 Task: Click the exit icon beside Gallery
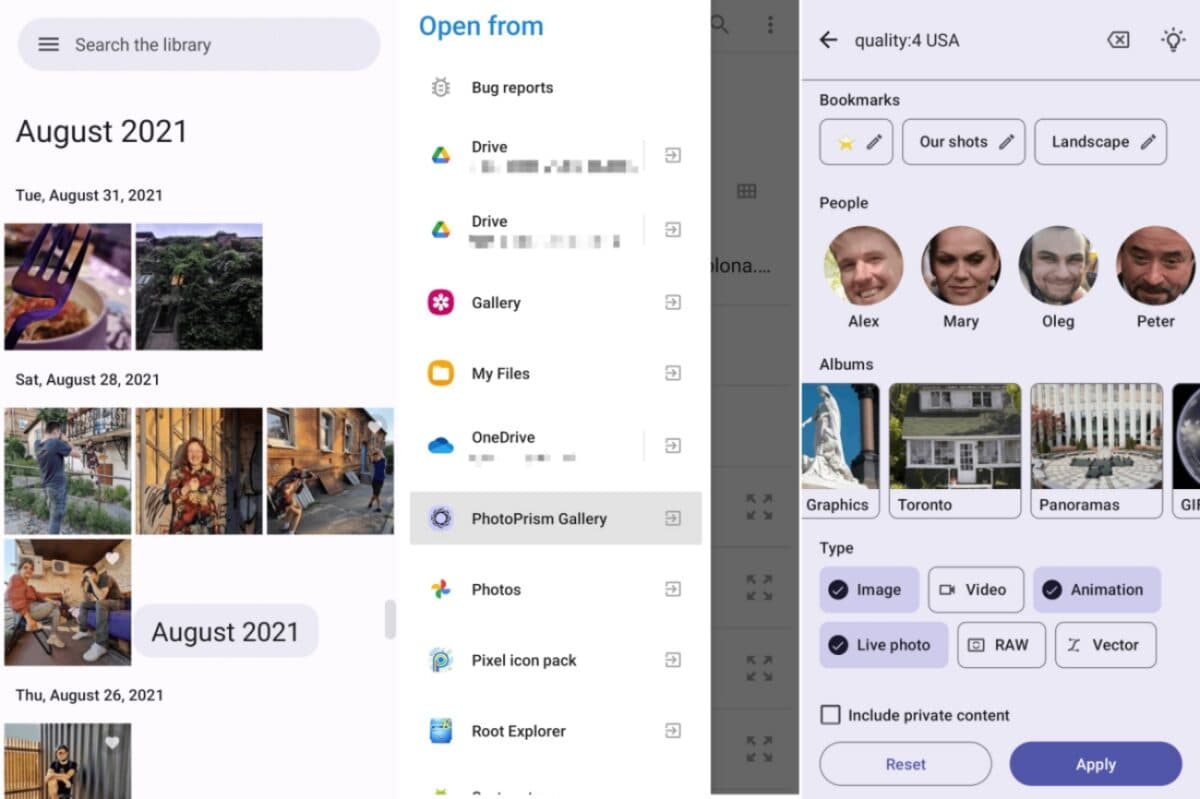(673, 302)
